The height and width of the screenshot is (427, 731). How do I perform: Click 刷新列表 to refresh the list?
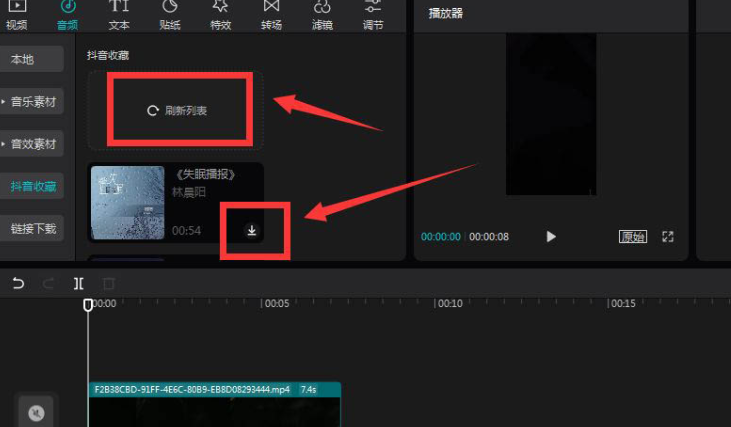(178, 111)
